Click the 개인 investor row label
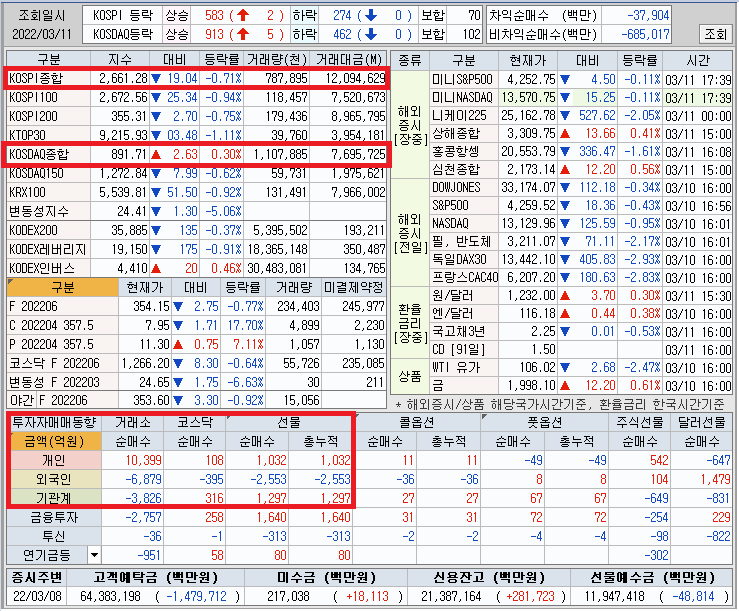Viewport: 739px width, 611px height. pyautogui.click(x=54, y=460)
